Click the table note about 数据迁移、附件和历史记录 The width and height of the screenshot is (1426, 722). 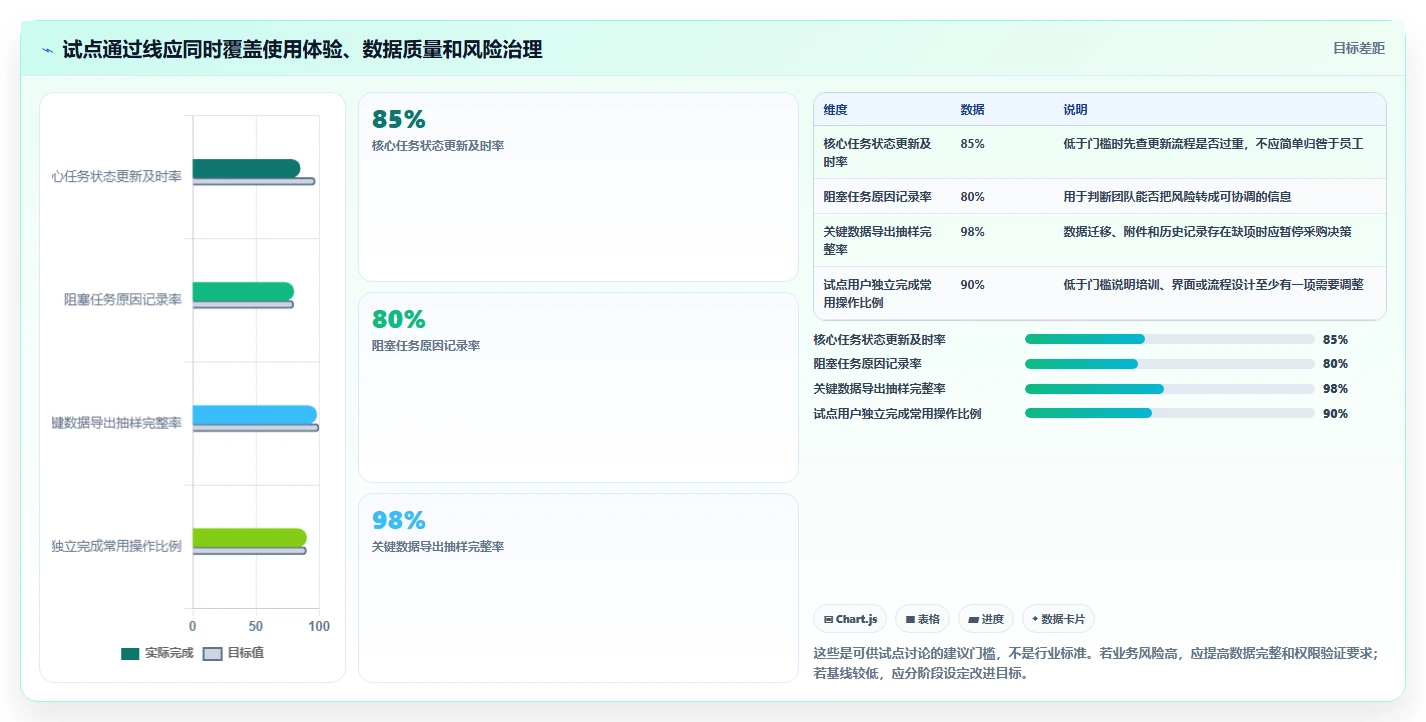(x=1207, y=232)
